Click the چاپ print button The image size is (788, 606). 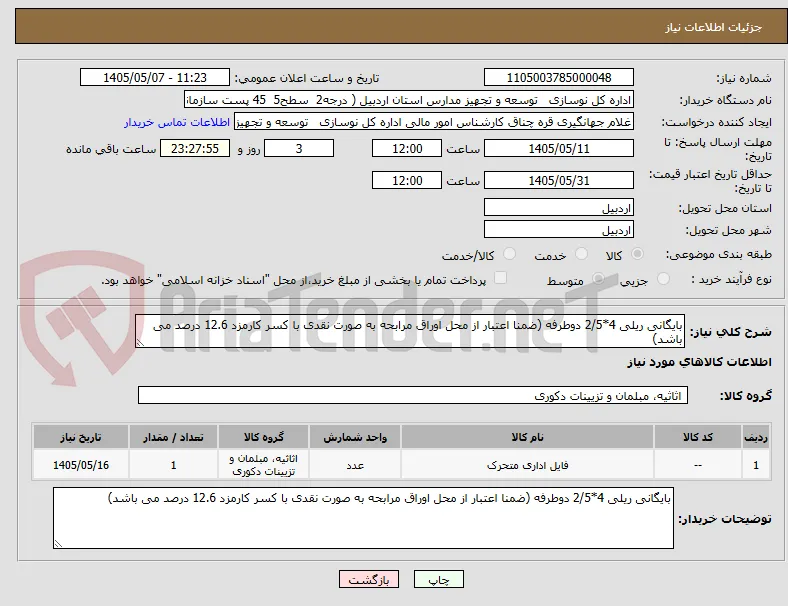[x=439, y=579]
